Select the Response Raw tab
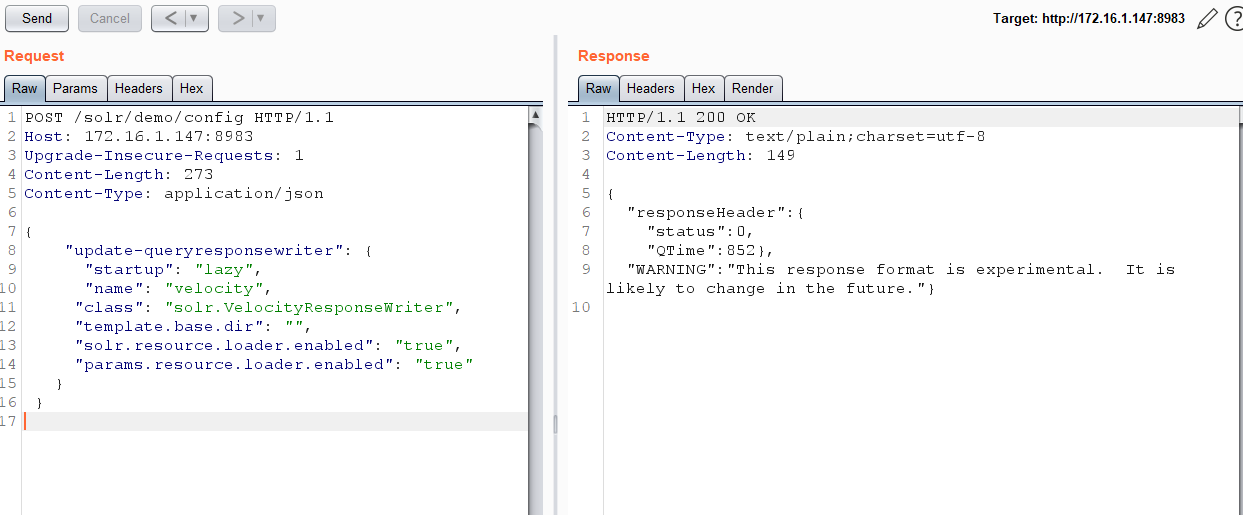 tap(599, 88)
